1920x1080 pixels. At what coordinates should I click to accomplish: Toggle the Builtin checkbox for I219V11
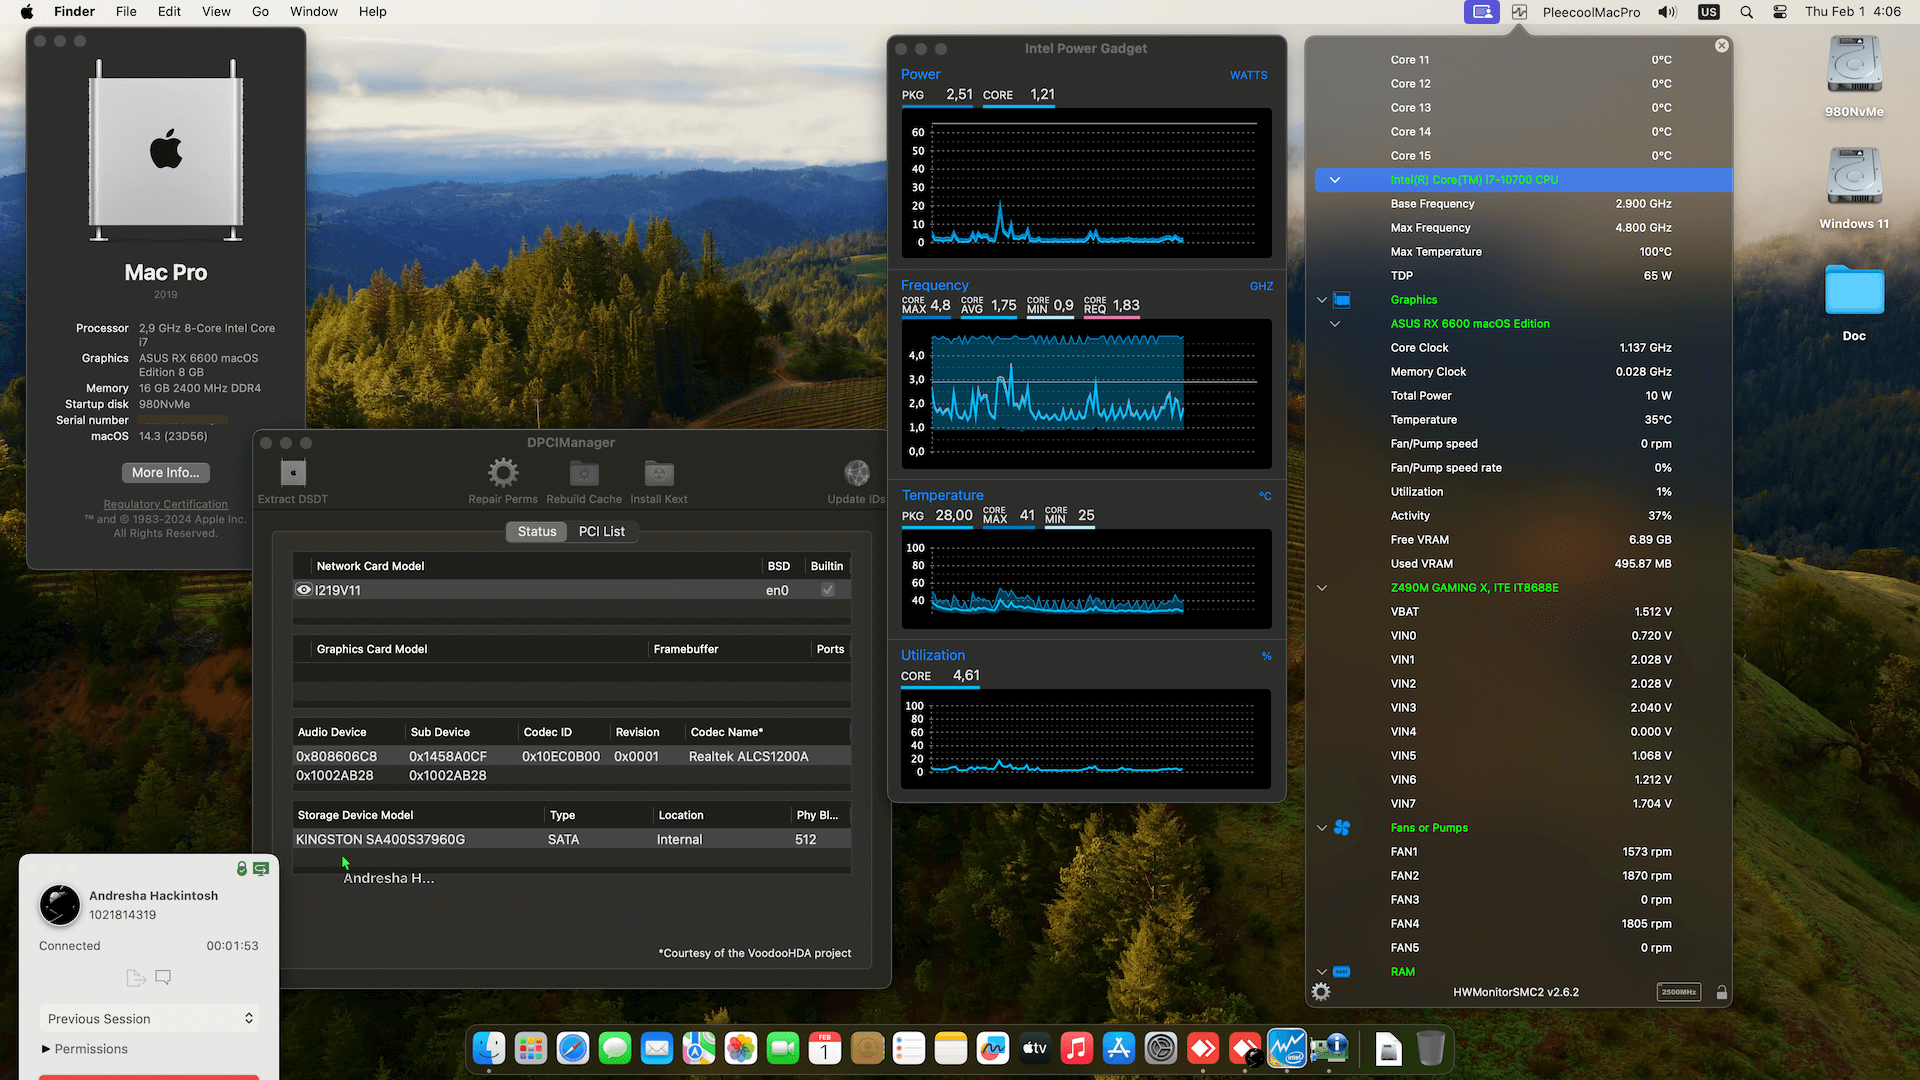click(x=828, y=590)
